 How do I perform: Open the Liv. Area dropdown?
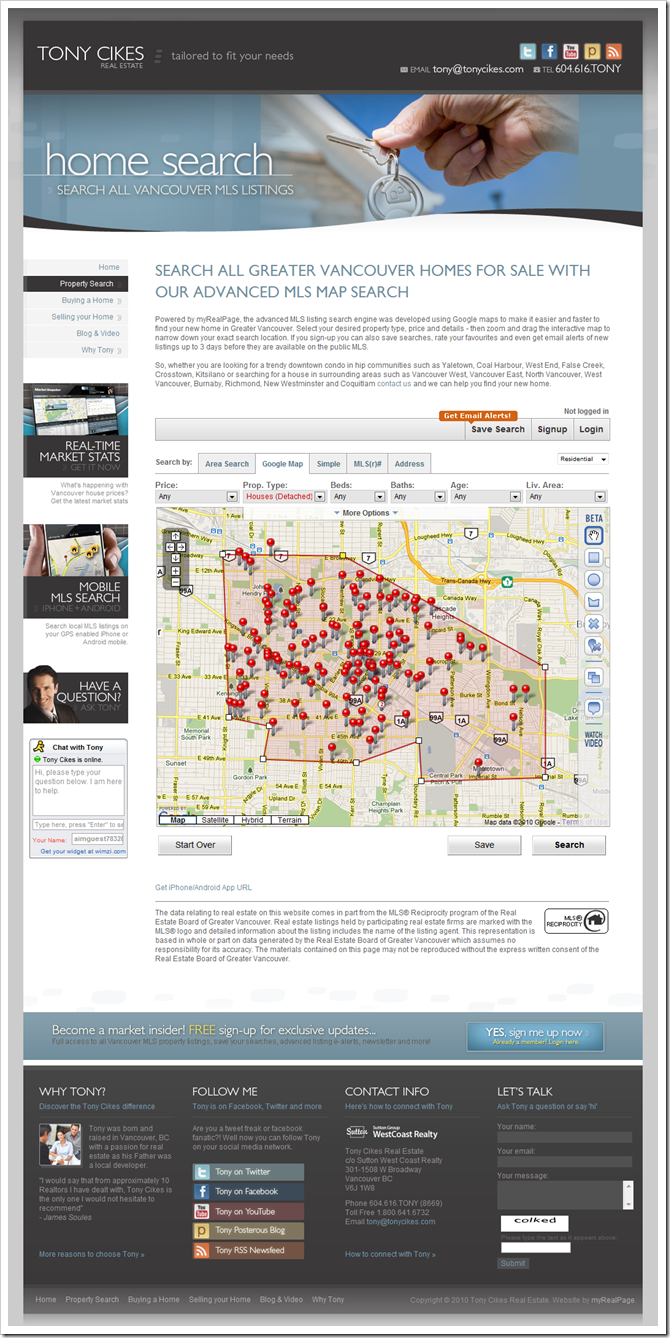[x=567, y=497]
